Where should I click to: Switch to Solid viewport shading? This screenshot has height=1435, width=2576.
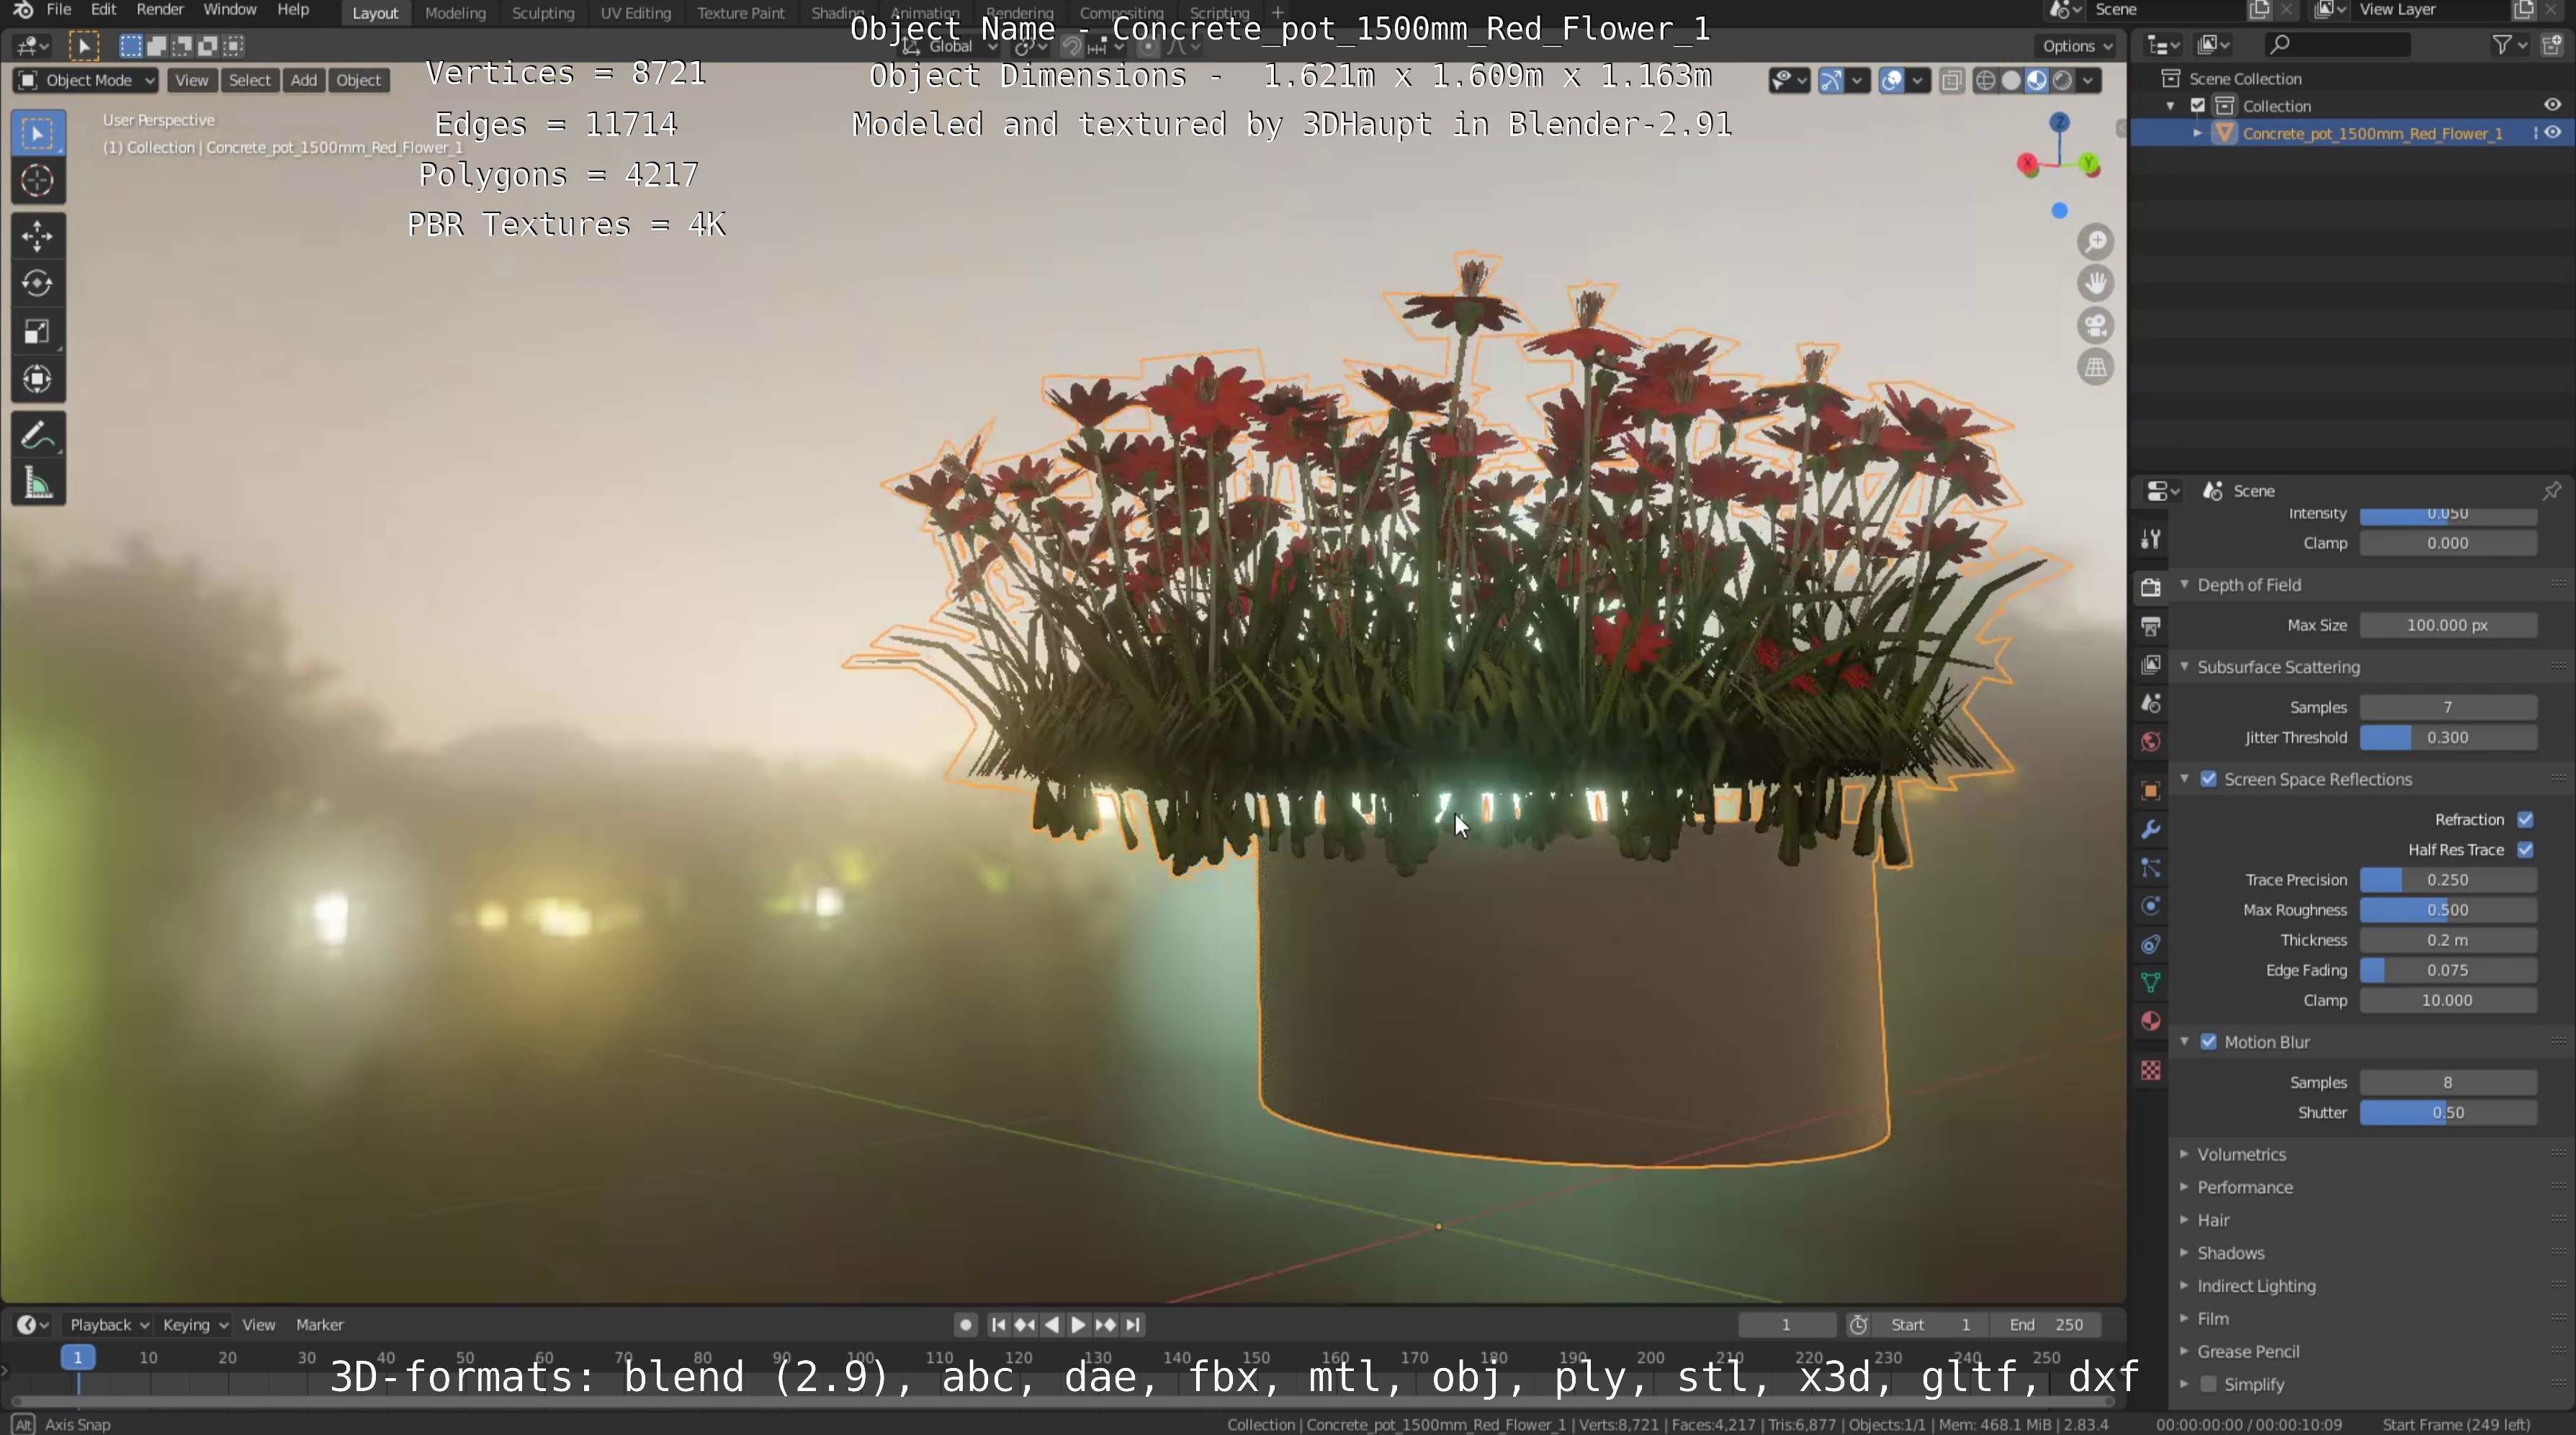point(2011,81)
